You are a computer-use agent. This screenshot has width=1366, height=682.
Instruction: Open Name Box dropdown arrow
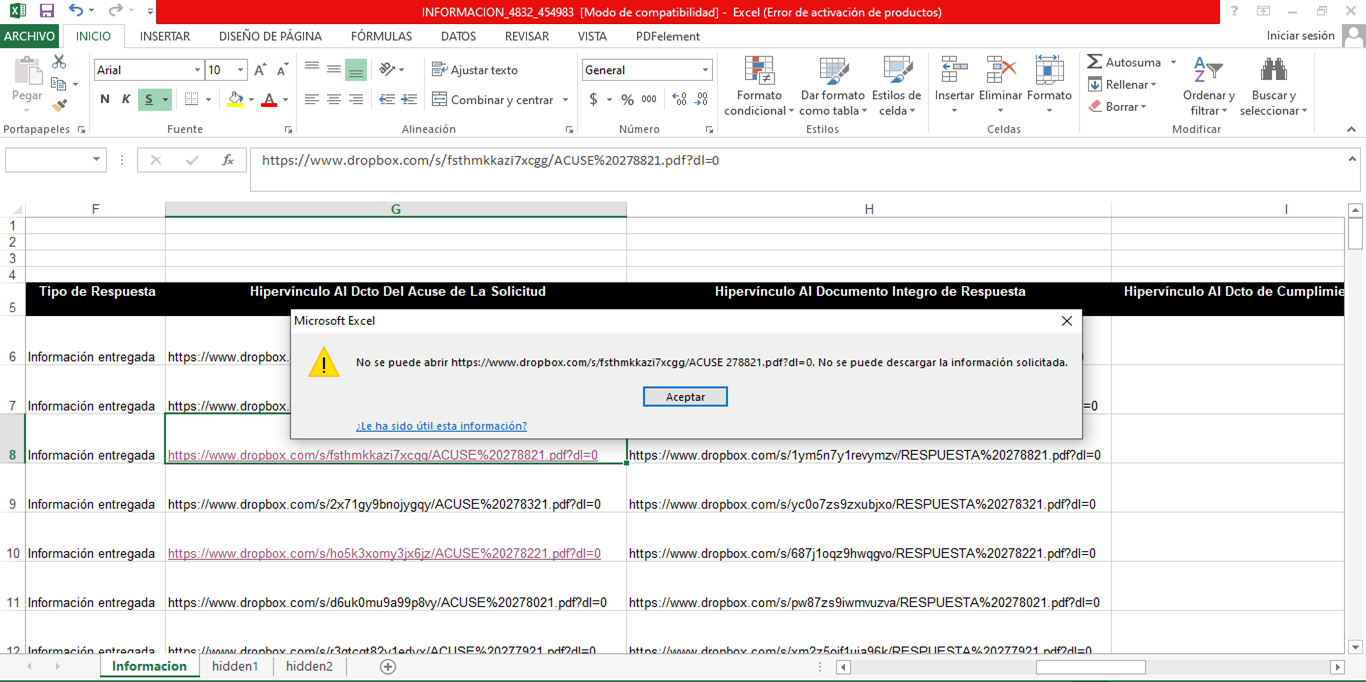click(96, 160)
